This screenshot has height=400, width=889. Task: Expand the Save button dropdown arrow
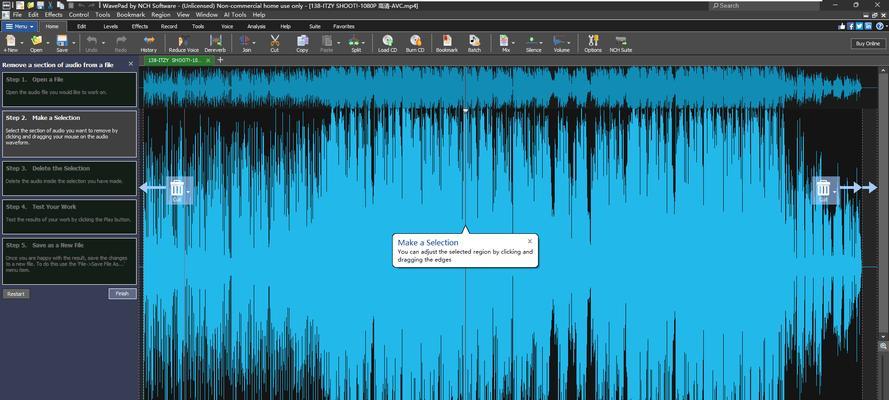coord(73,42)
